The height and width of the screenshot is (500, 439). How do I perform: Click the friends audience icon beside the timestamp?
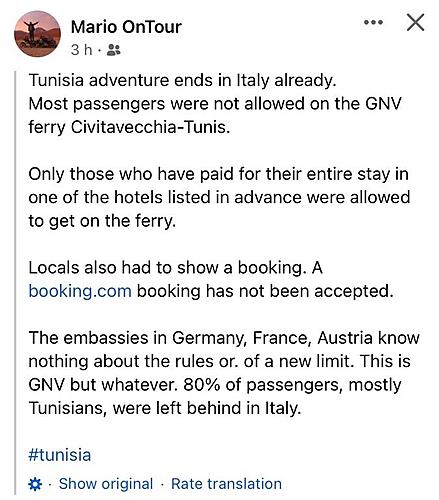pyautogui.click(x=113, y=50)
